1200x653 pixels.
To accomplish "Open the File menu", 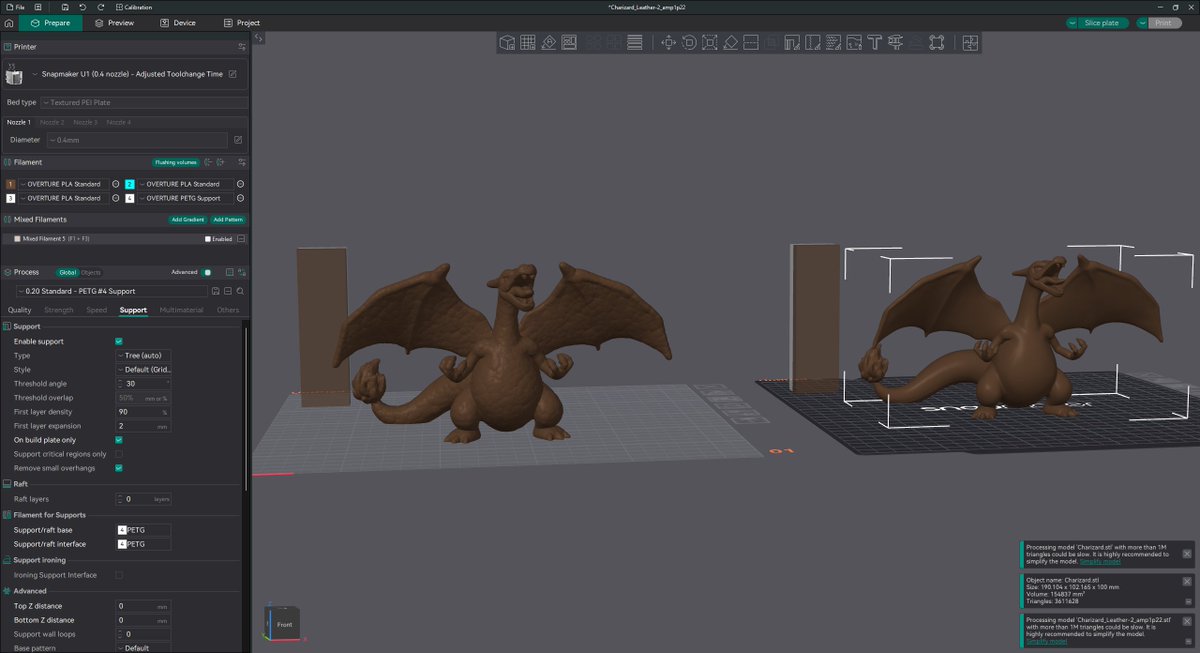I will pyautogui.click(x=16, y=7).
